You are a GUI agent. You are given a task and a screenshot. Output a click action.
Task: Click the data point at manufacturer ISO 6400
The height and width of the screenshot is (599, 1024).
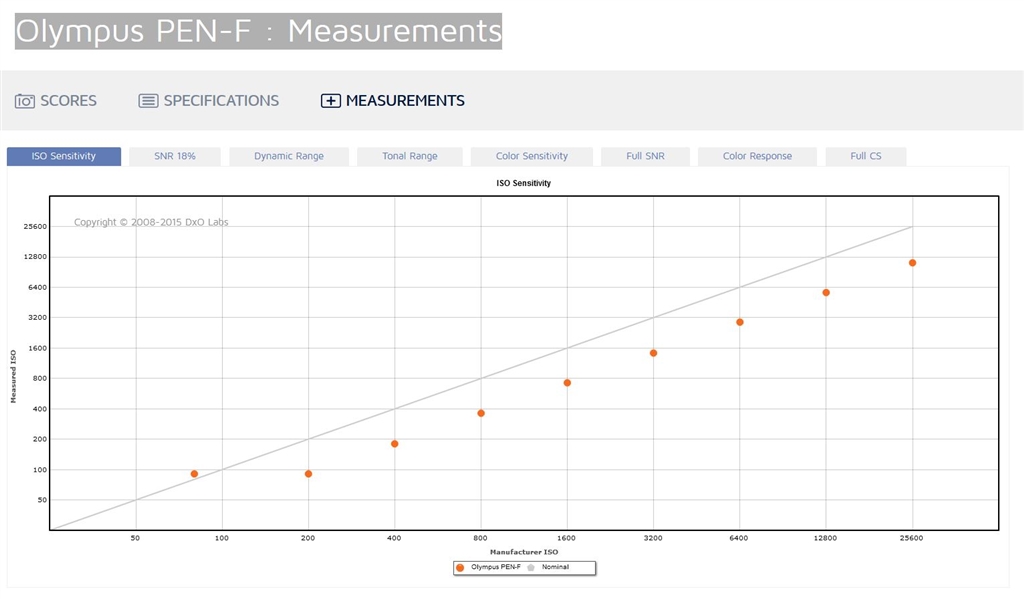point(740,322)
